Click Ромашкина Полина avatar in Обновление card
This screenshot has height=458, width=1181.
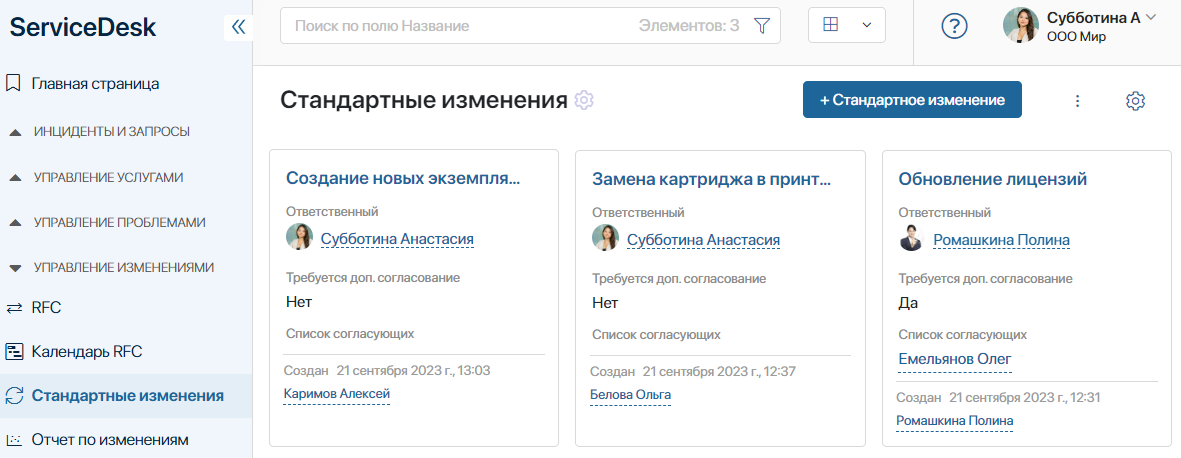[x=911, y=238]
